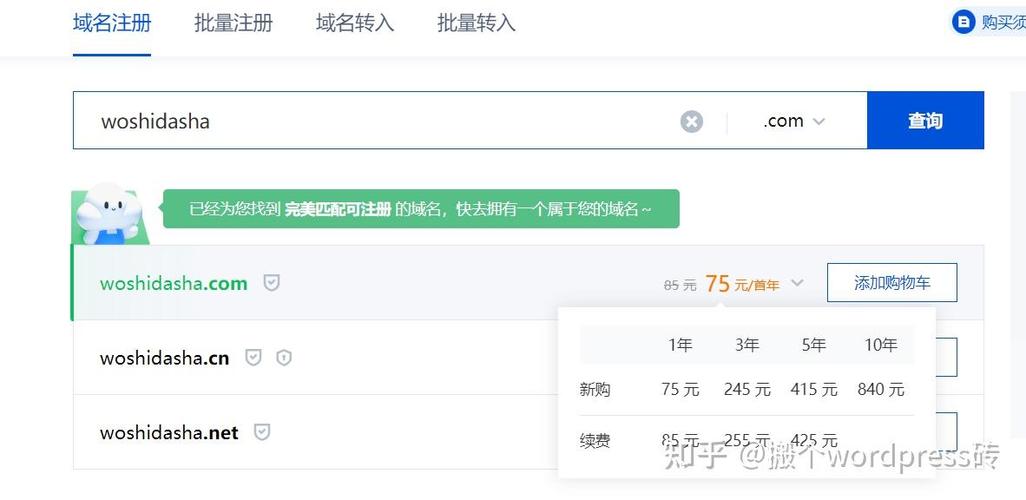Click the shield icon beside woshidasha.net

[262, 432]
